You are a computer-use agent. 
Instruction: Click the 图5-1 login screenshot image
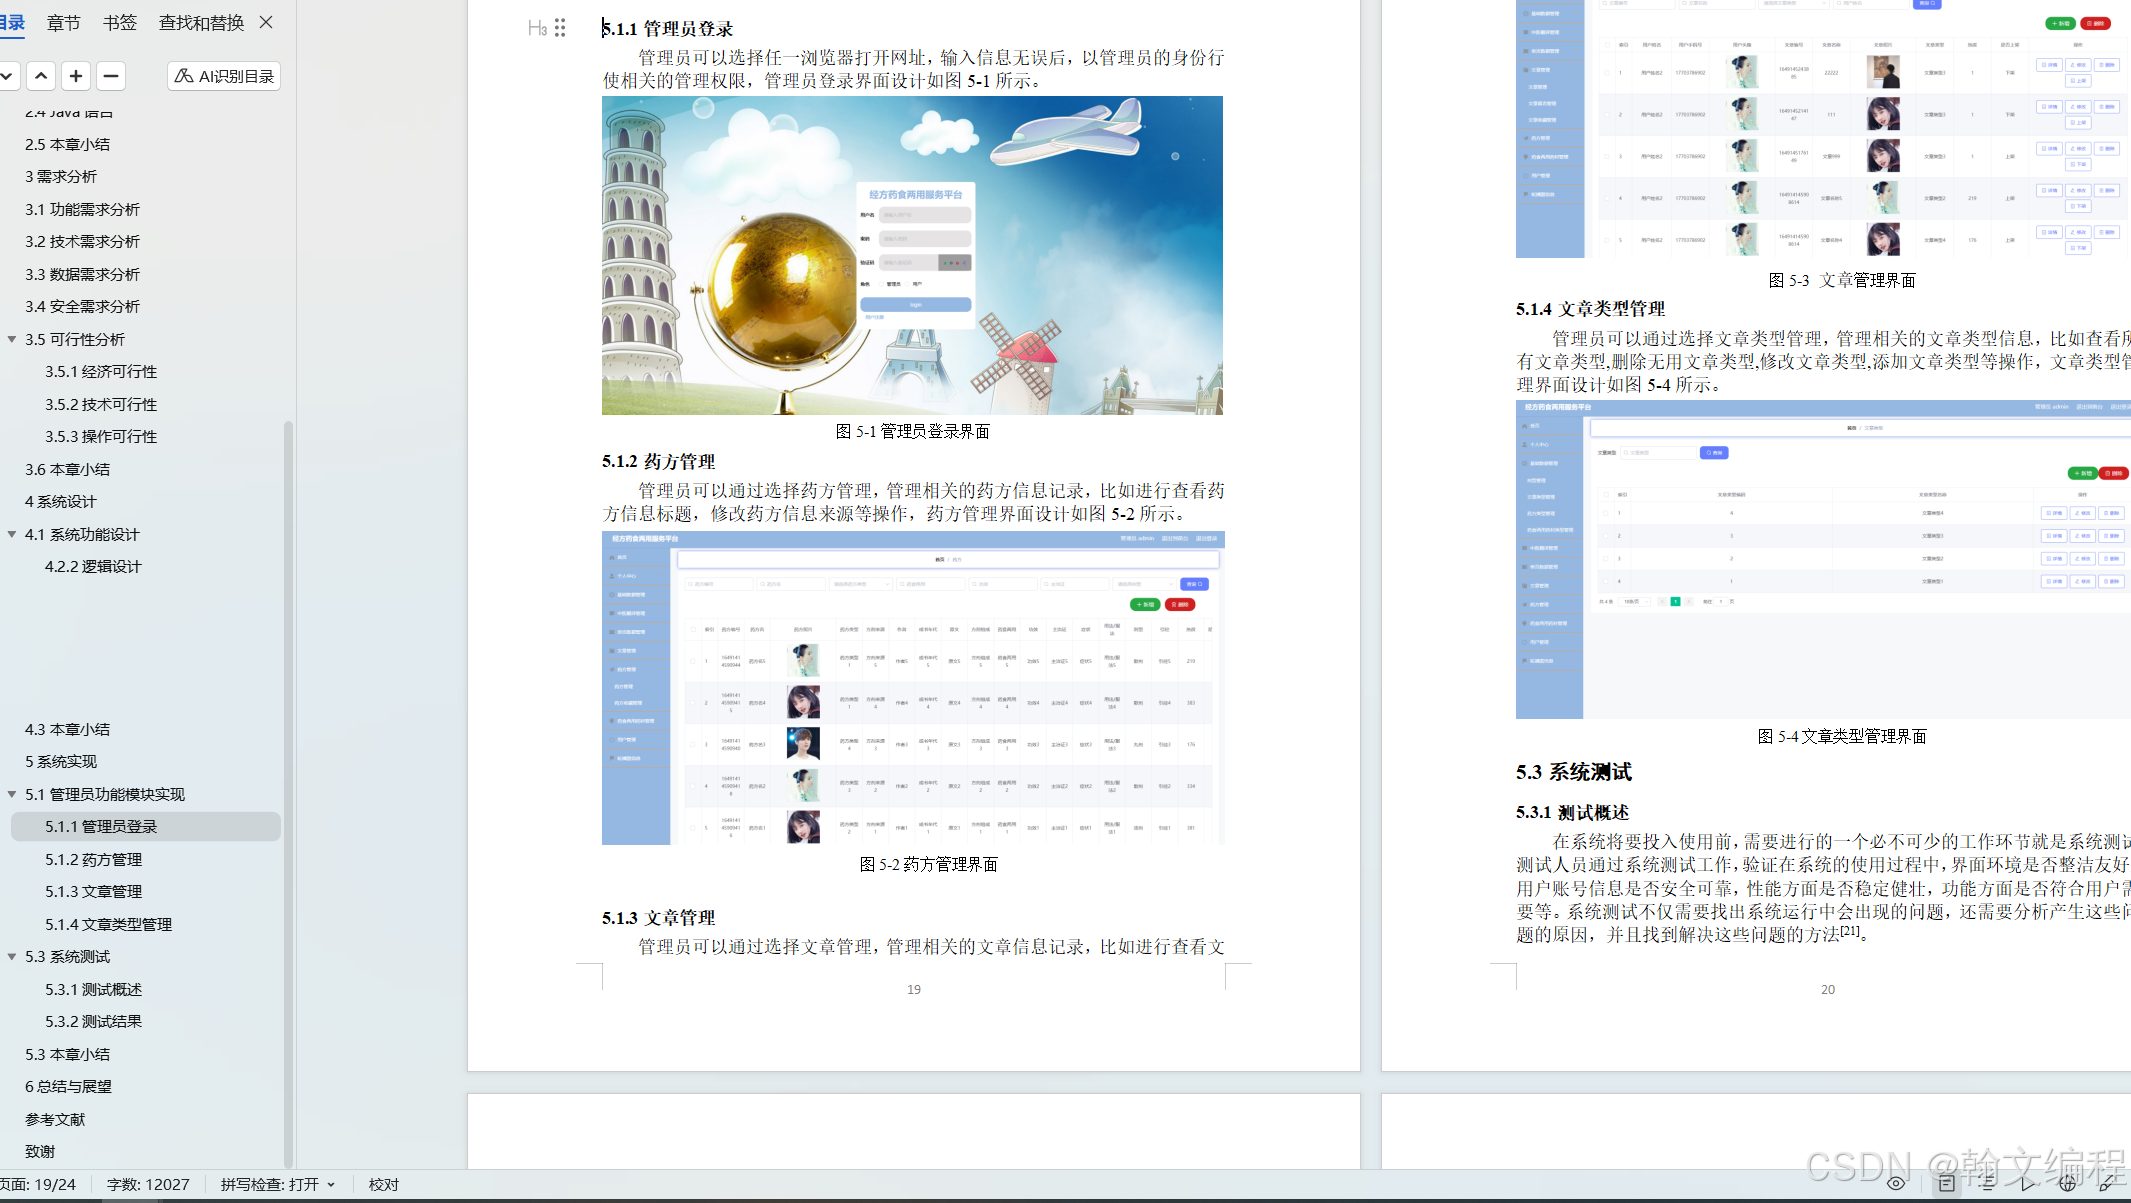pyautogui.click(x=912, y=255)
